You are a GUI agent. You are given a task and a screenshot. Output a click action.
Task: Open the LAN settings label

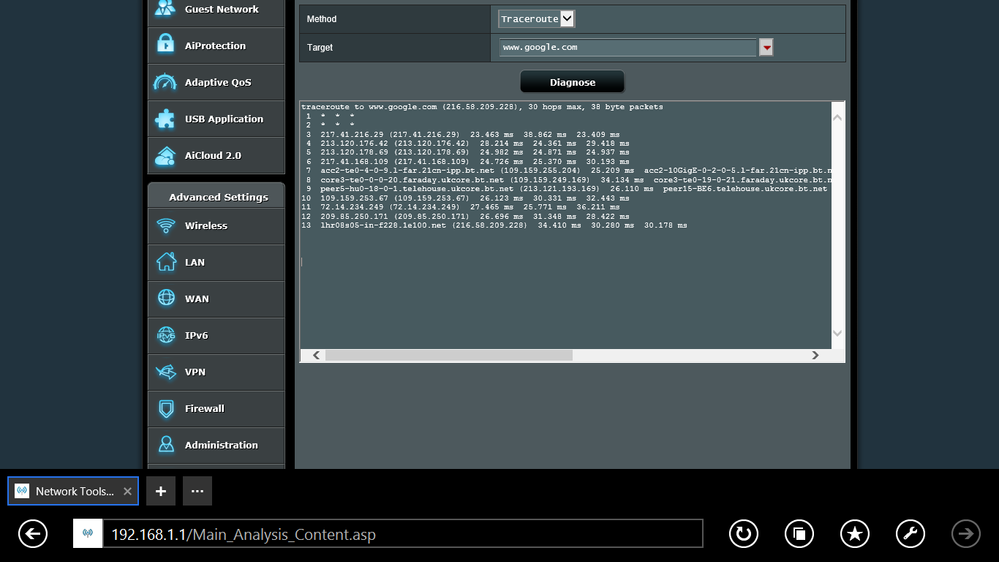coord(194,262)
